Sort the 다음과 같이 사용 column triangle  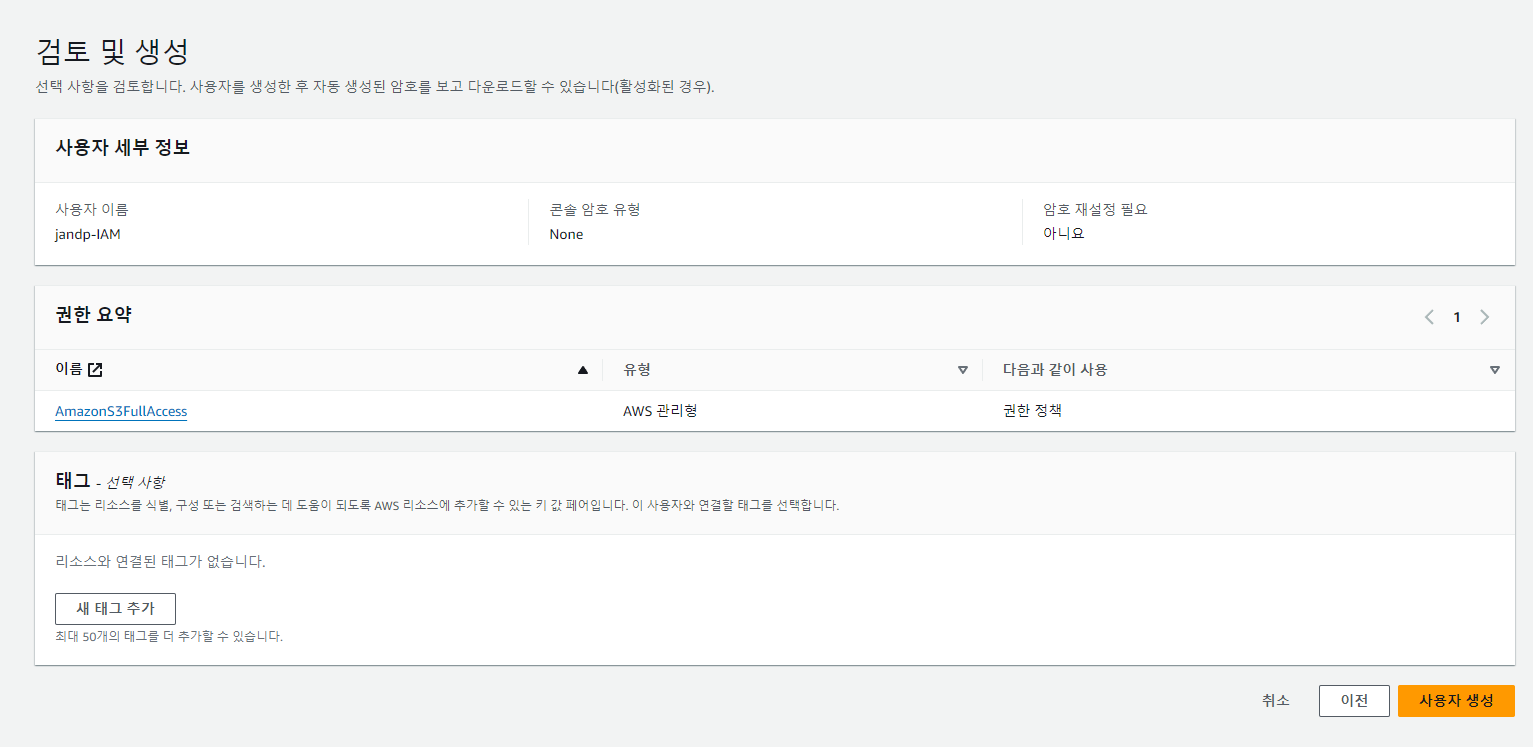pyautogui.click(x=1495, y=370)
